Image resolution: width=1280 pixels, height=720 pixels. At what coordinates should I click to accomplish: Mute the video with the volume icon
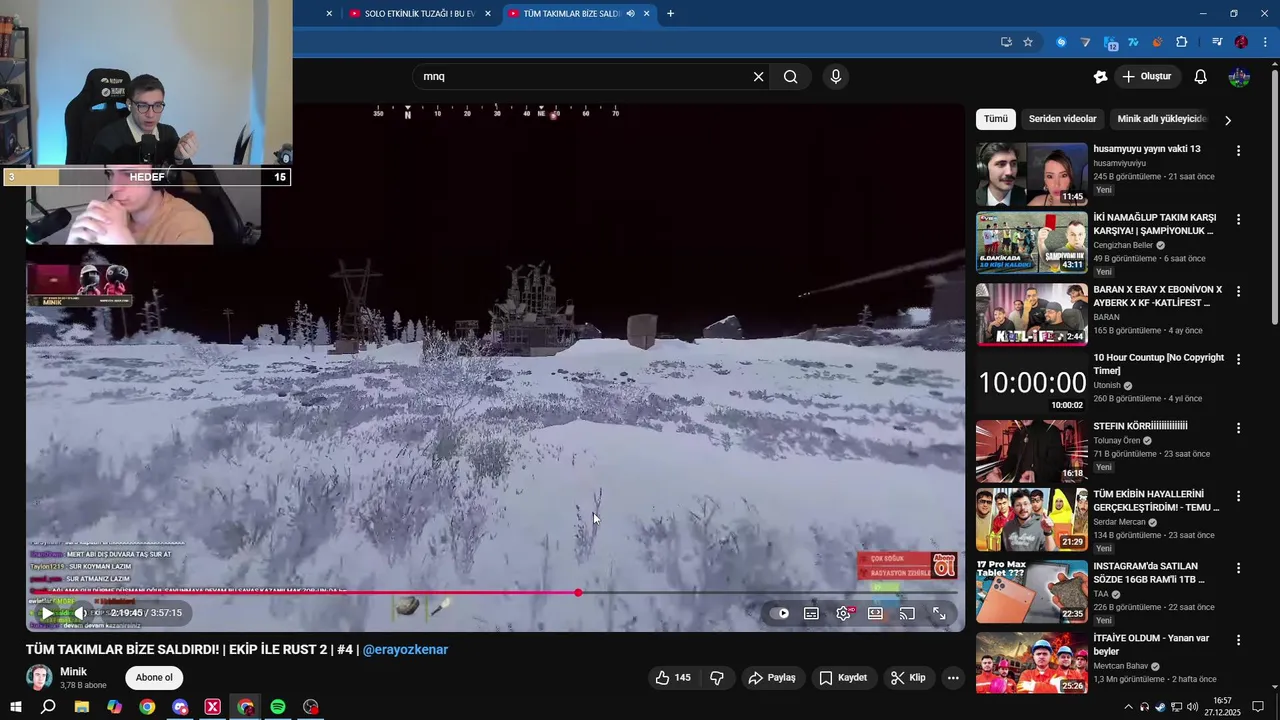point(81,613)
